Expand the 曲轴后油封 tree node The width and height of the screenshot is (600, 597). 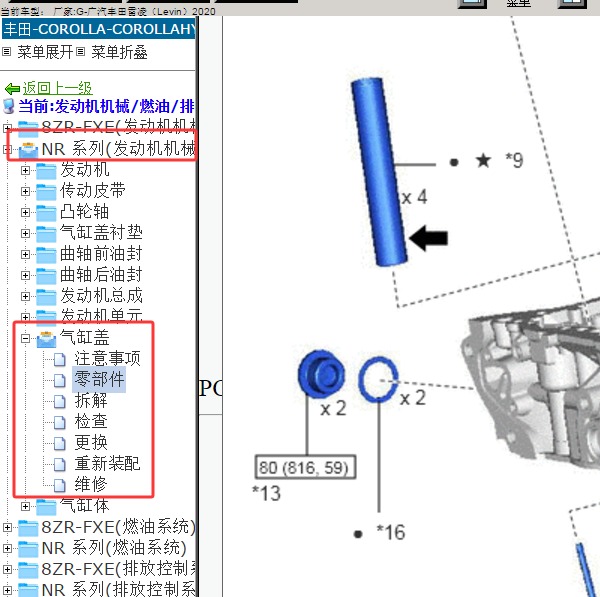pyautogui.click(x=25, y=276)
